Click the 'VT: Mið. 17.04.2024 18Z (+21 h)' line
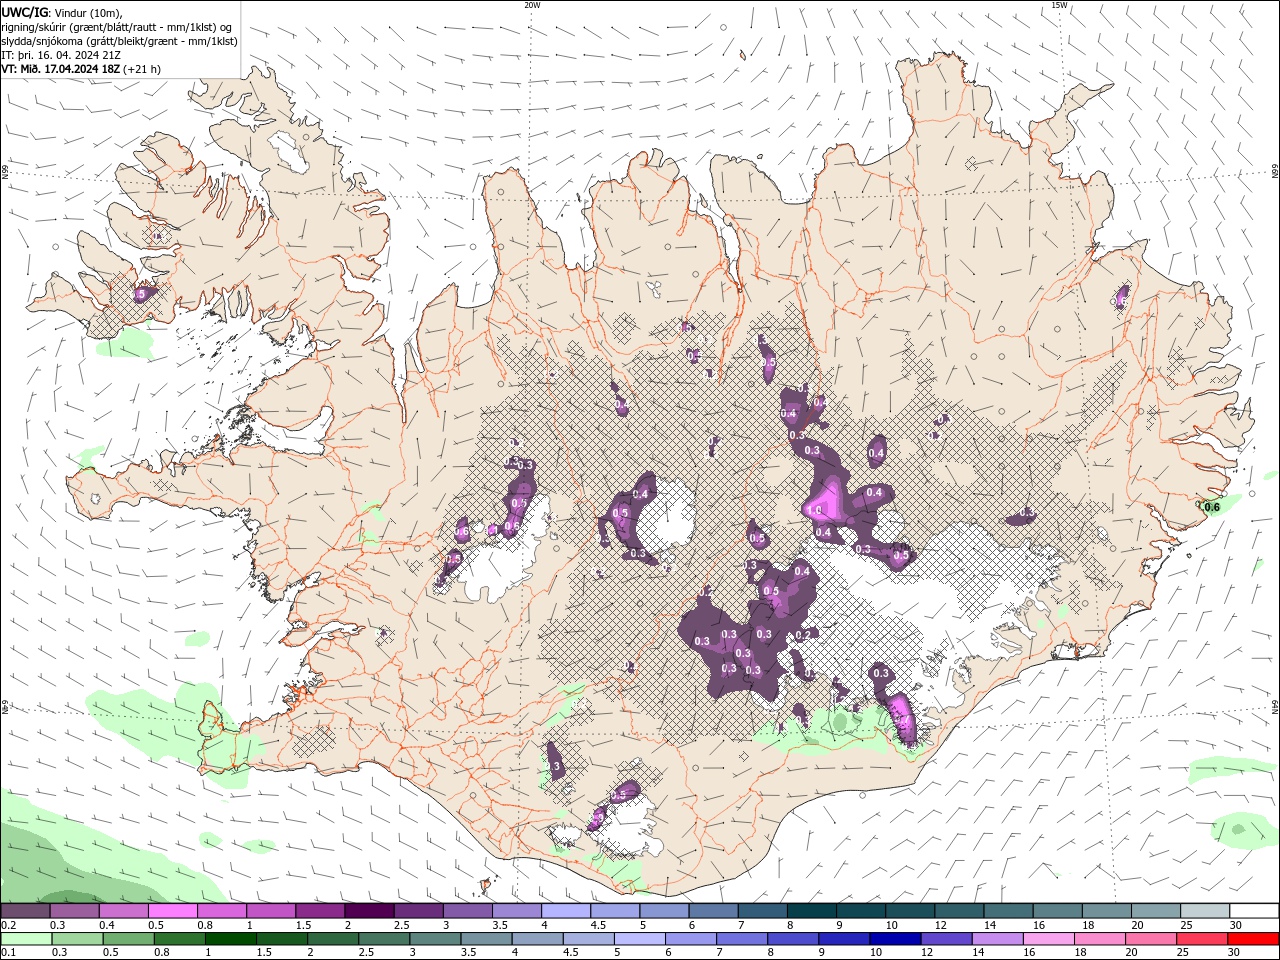Image resolution: width=1280 pixels, height=960 pixels. (81, 69)
